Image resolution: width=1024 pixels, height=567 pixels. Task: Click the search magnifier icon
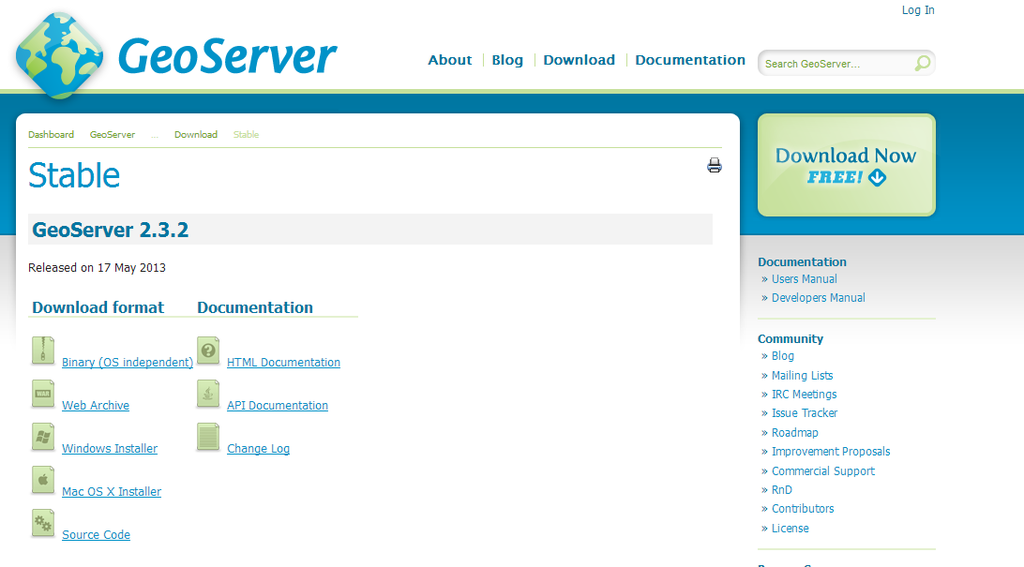(x=922, y=63)
